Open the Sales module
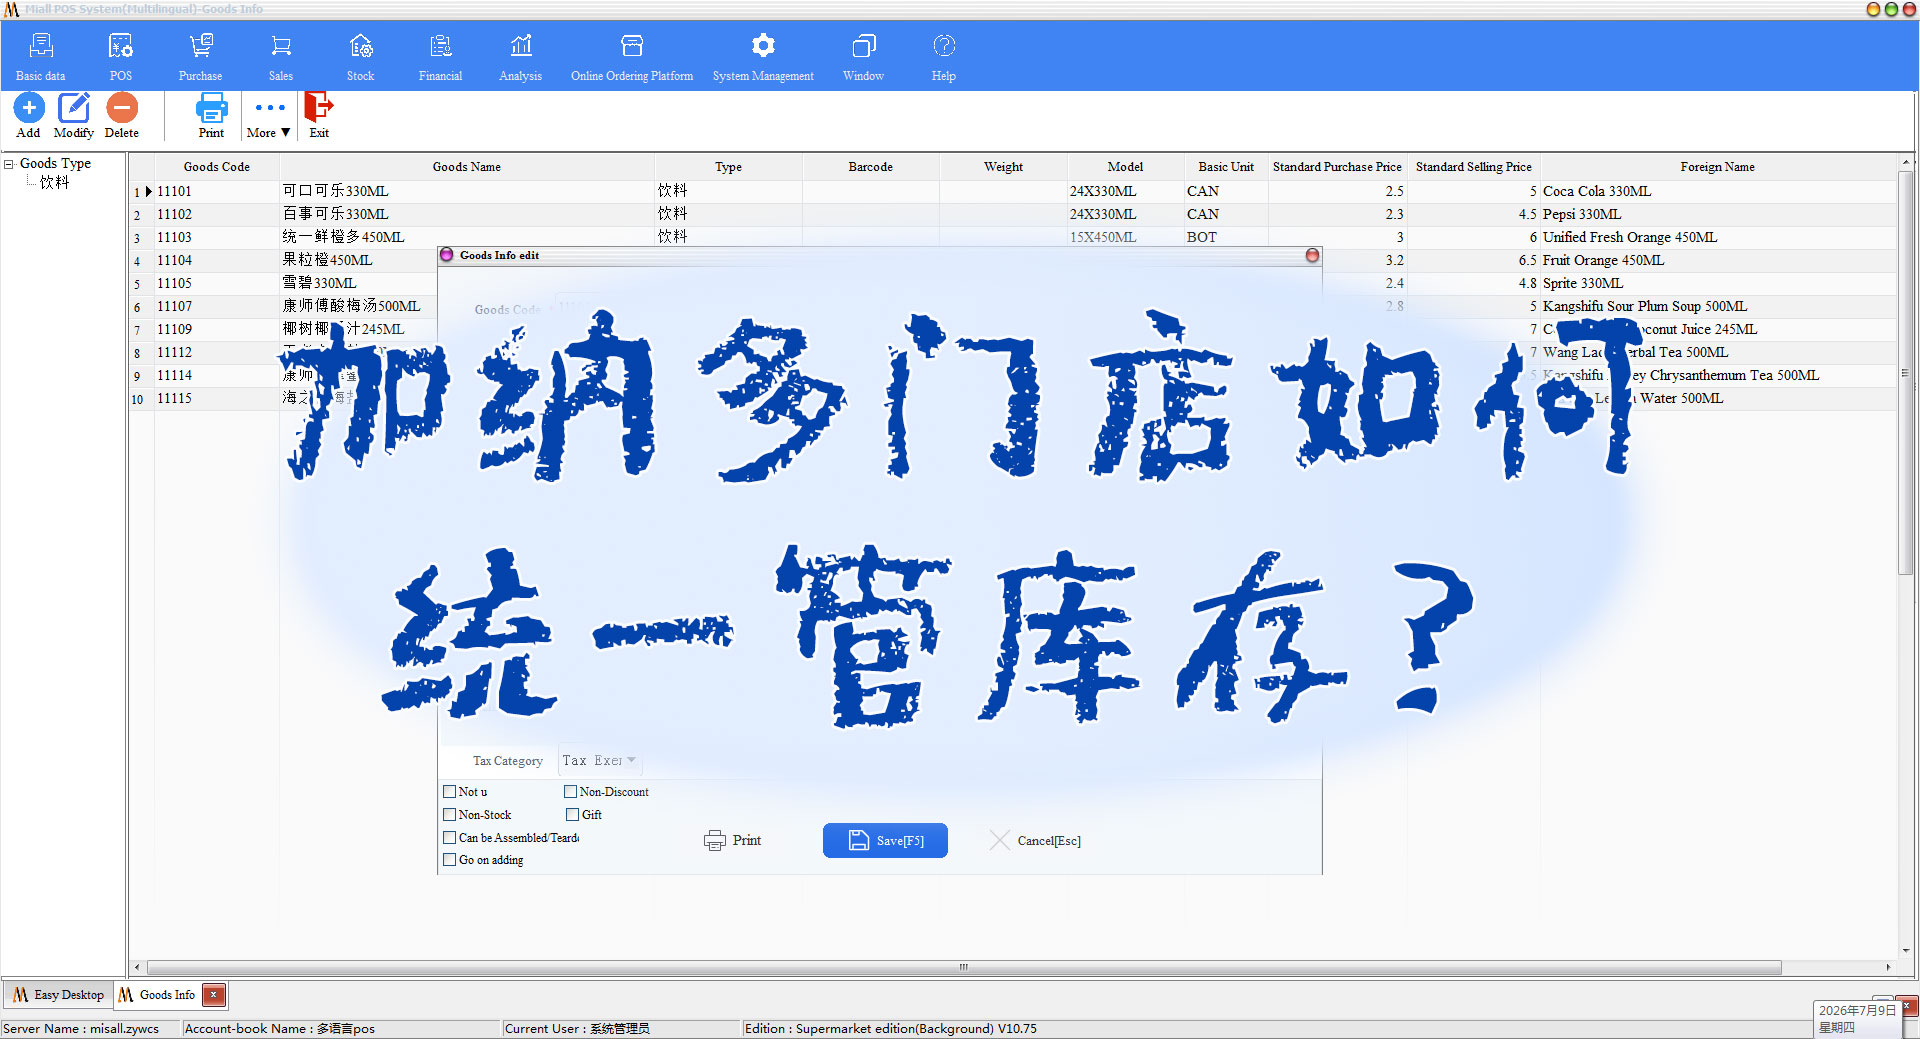The width and height of the screenshot is (1920, 1039). click(281, 57)
